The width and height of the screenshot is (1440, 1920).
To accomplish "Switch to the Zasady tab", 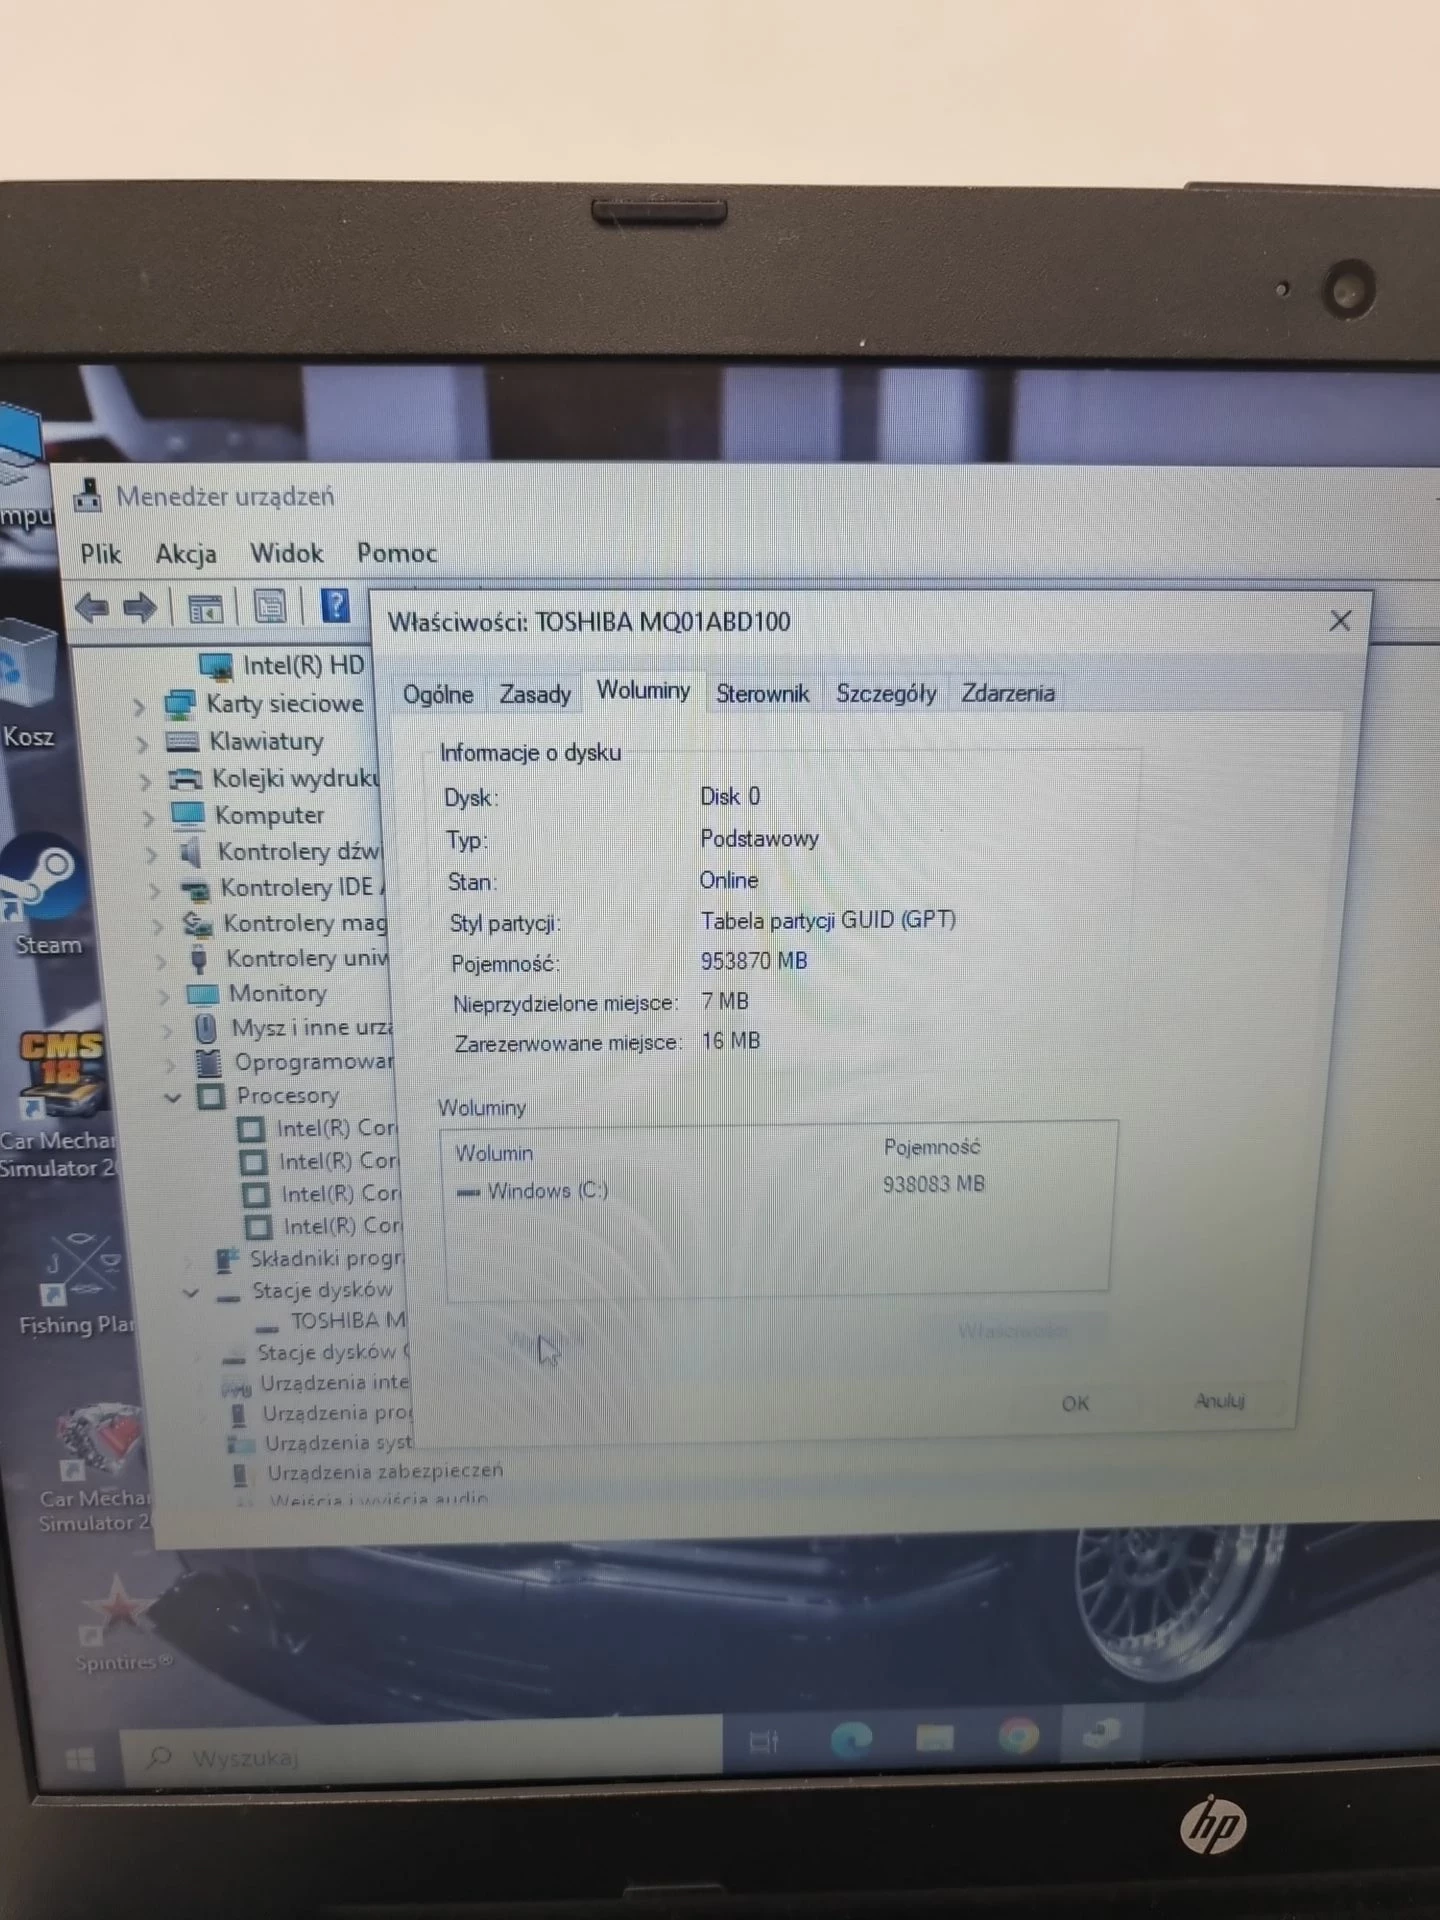I will 535,694.
